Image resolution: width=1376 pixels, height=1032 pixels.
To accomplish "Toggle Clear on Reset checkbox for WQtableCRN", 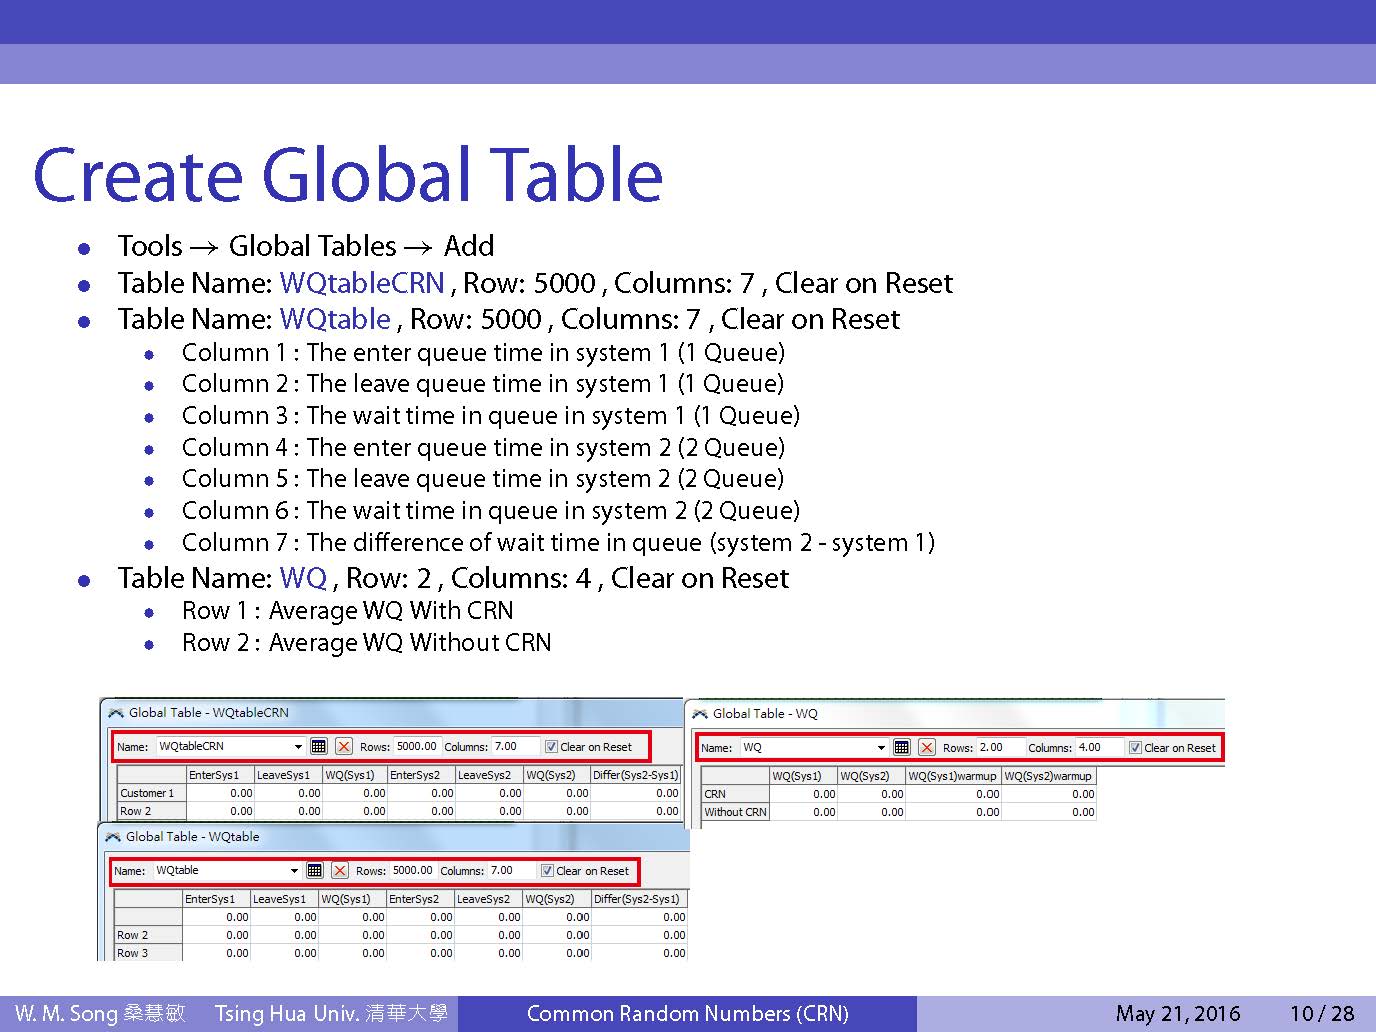I will 551,746.
